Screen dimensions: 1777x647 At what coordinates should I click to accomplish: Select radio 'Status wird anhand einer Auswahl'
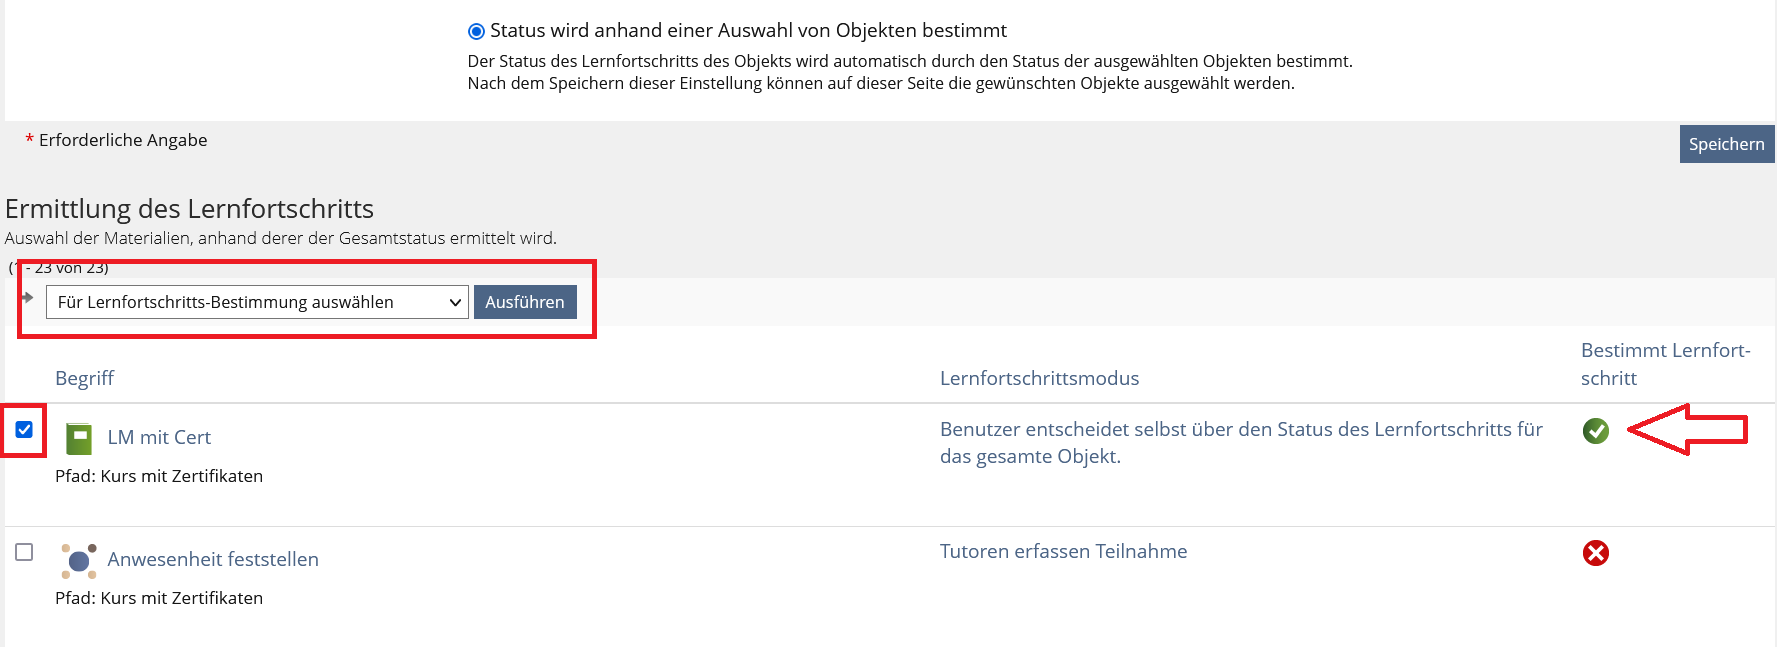pyautogui.click(x=476, y=32)
